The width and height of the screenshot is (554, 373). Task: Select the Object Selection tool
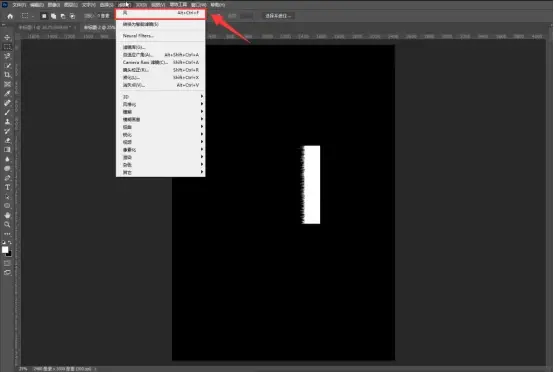pyautogui.click(x=7, y=65)
